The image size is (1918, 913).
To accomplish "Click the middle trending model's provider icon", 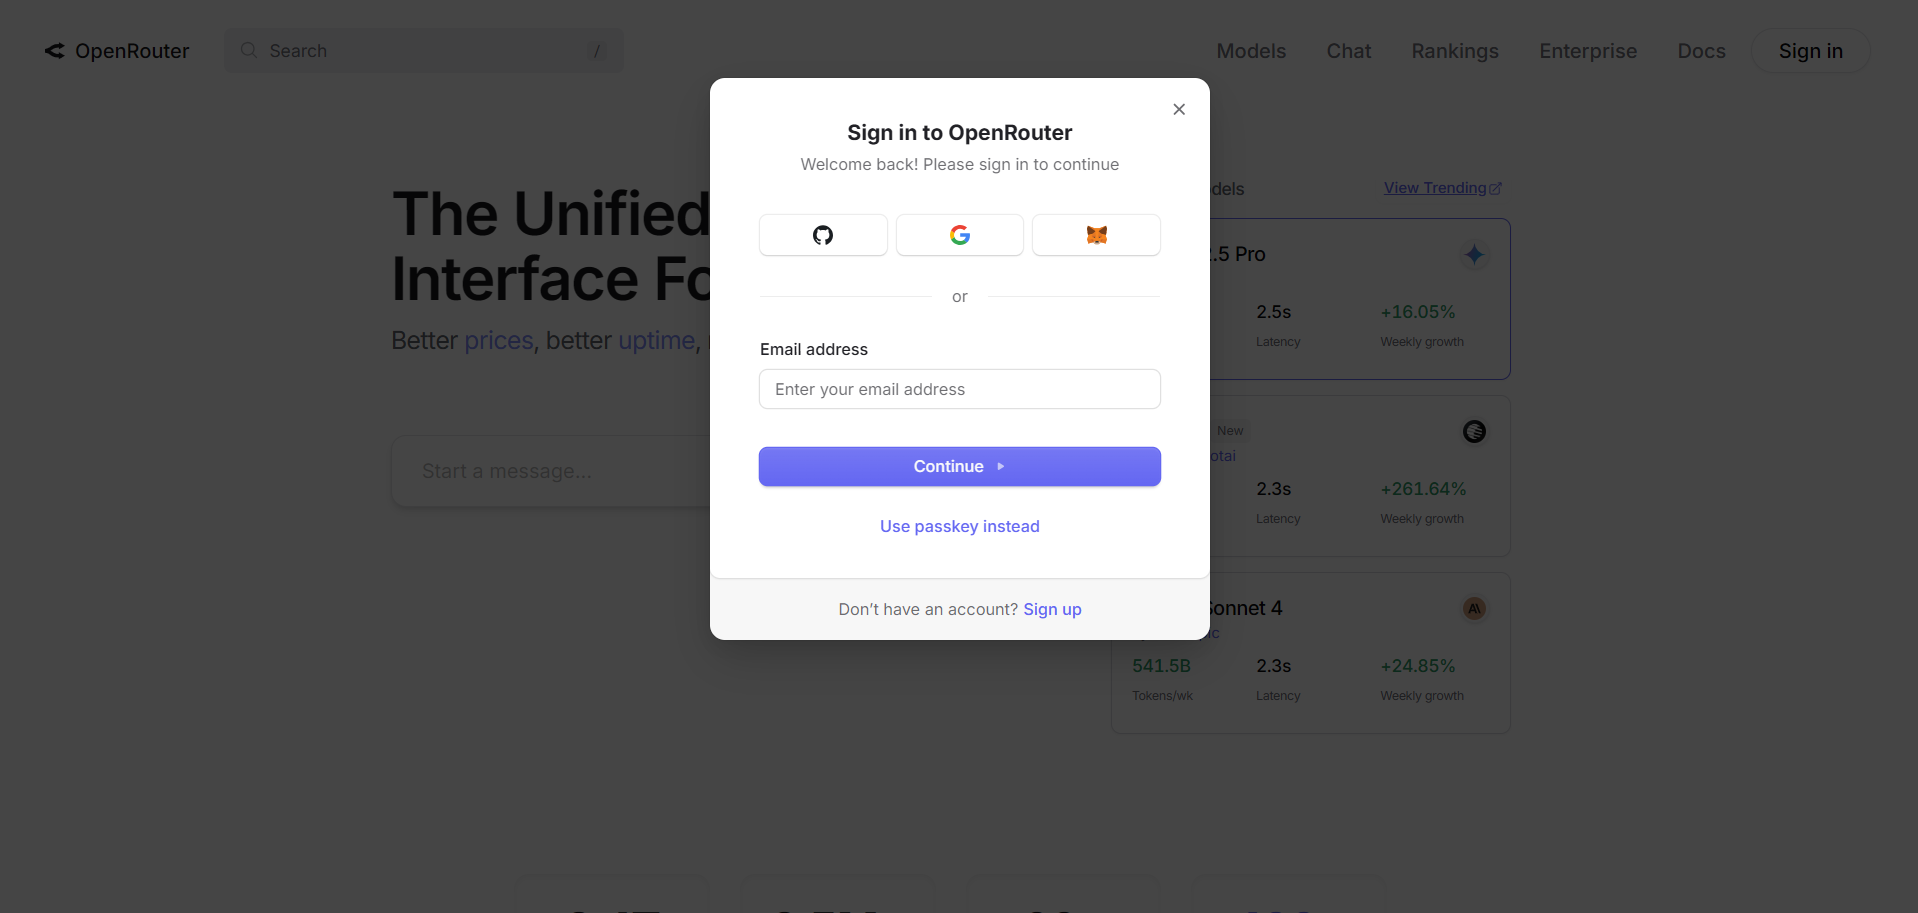I will (x=1473, y=431).
